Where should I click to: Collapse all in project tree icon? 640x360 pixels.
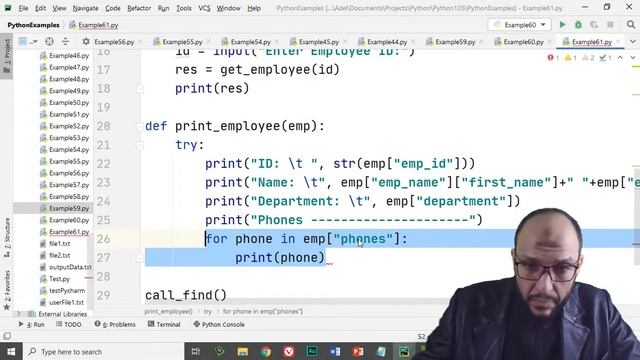pyautogui.click(x=65, y=42)
